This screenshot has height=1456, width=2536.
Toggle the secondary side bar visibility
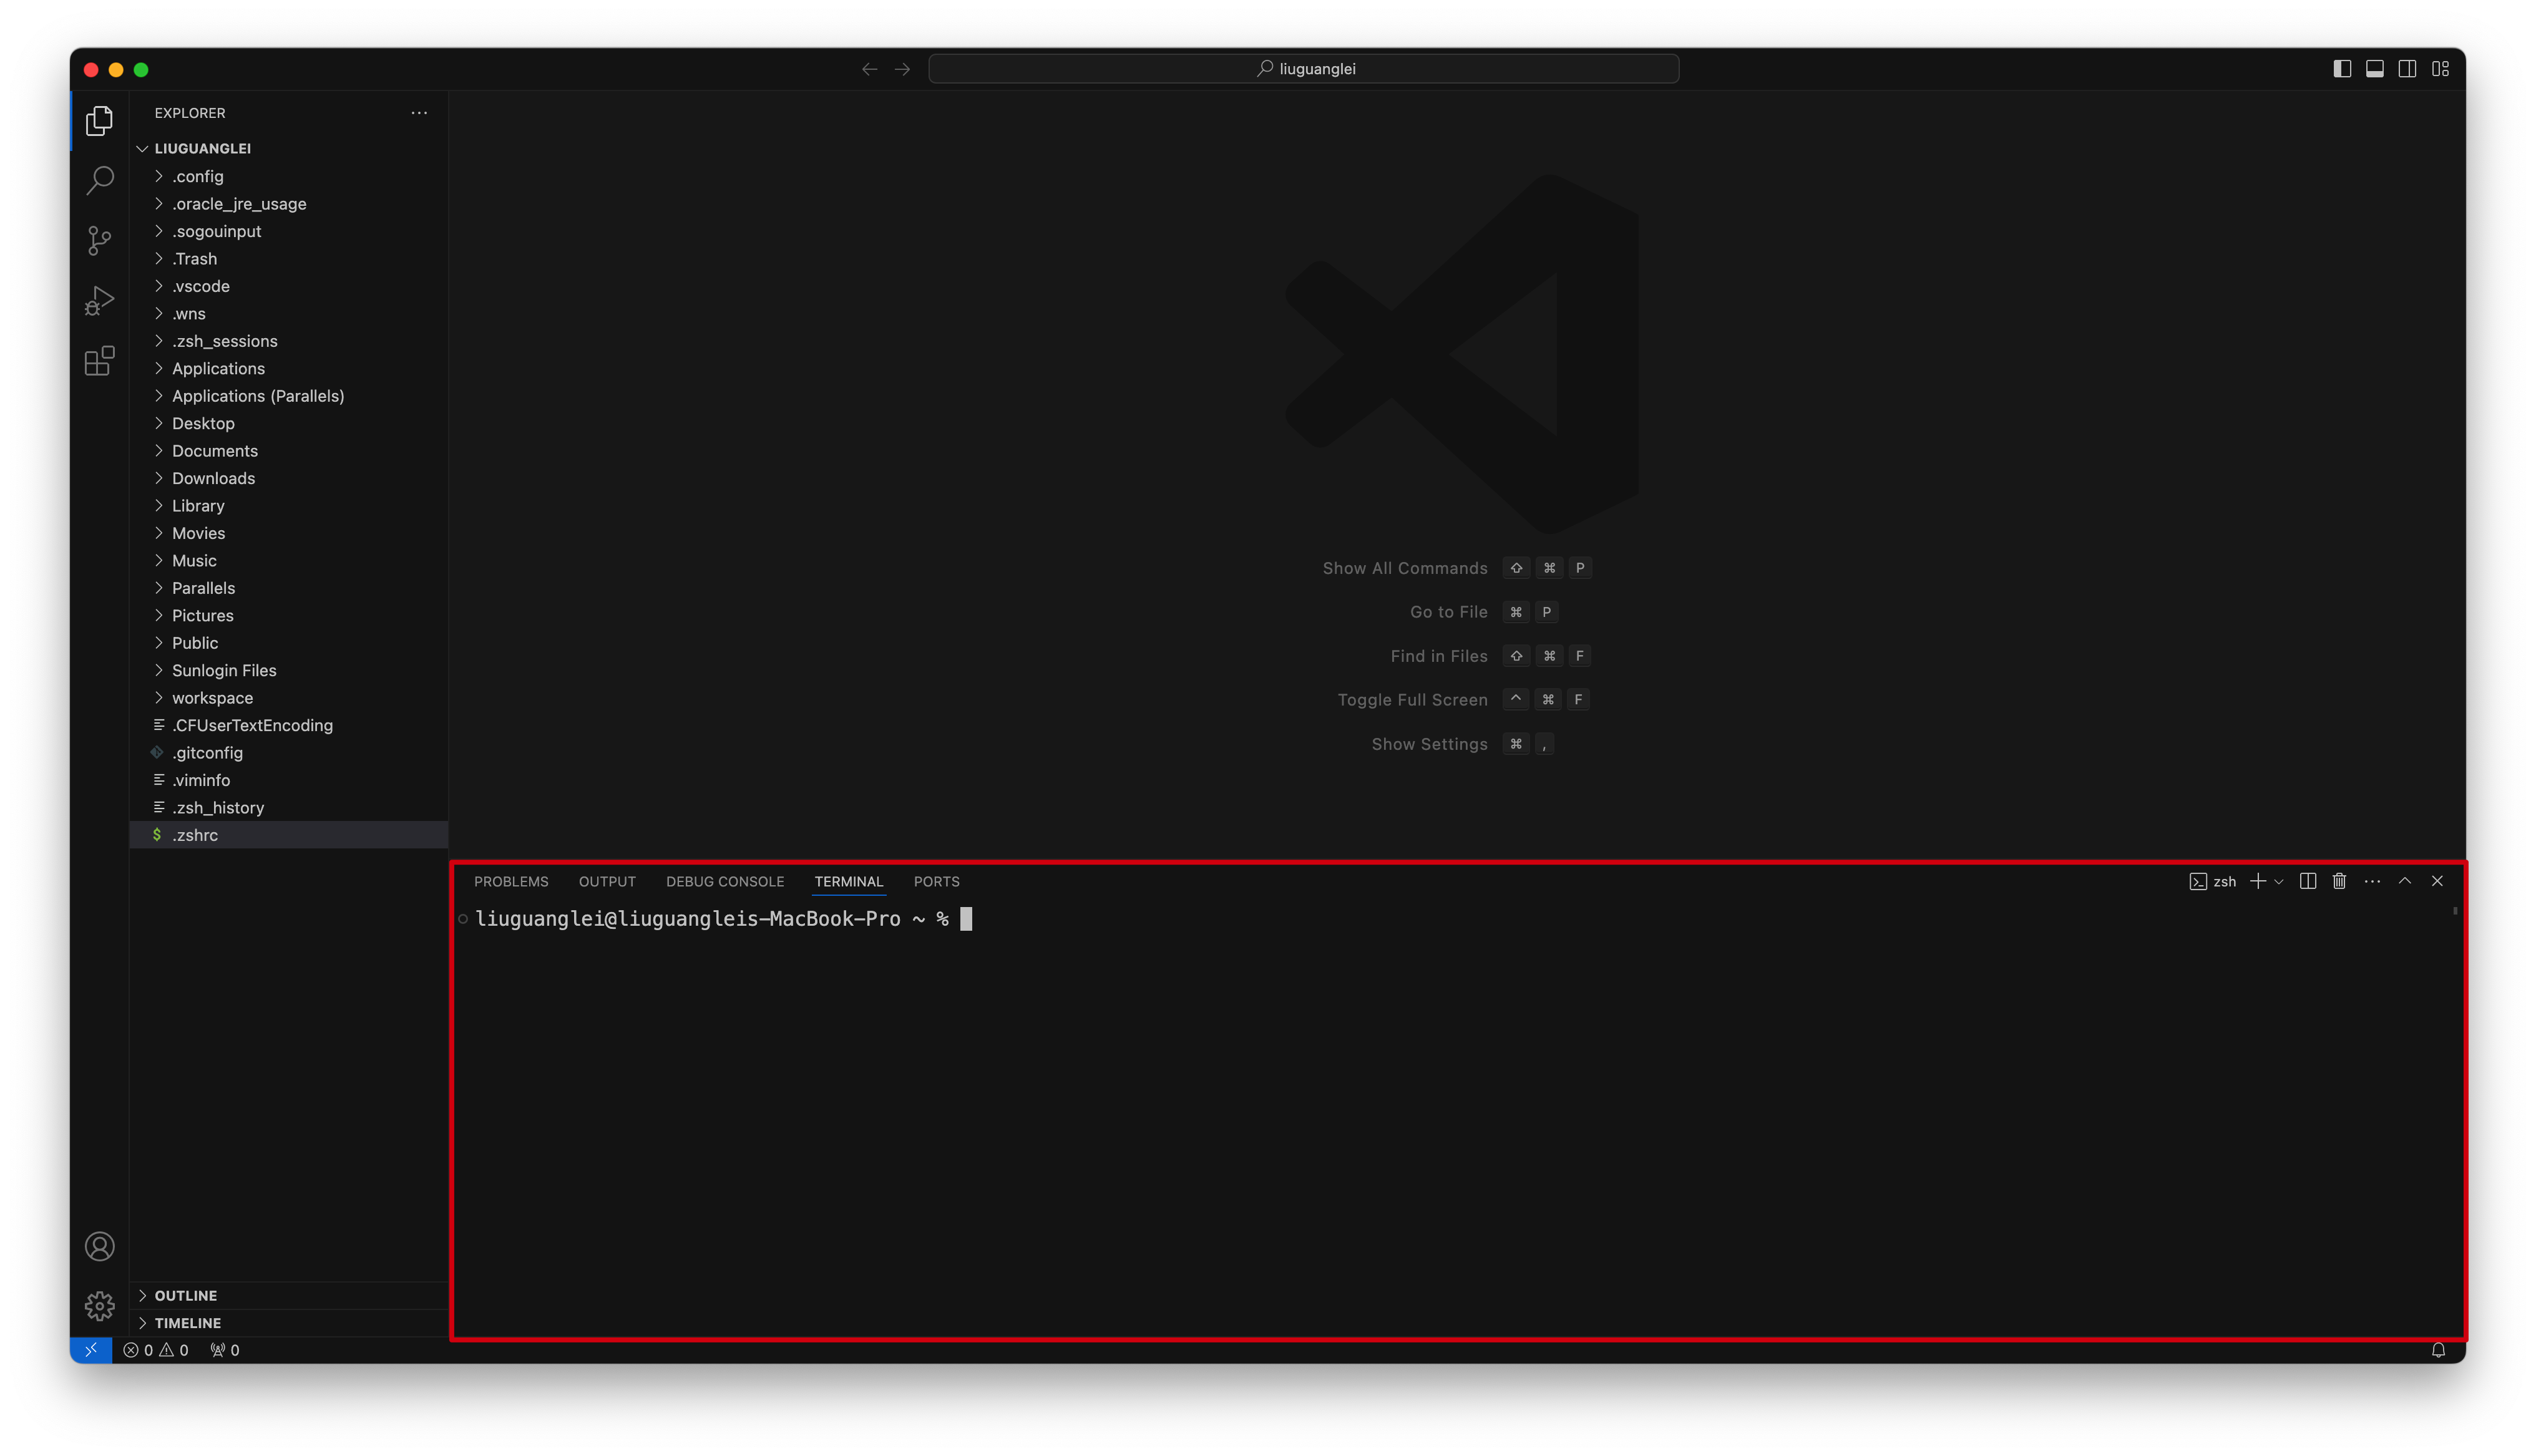[x=2408, y=69]
